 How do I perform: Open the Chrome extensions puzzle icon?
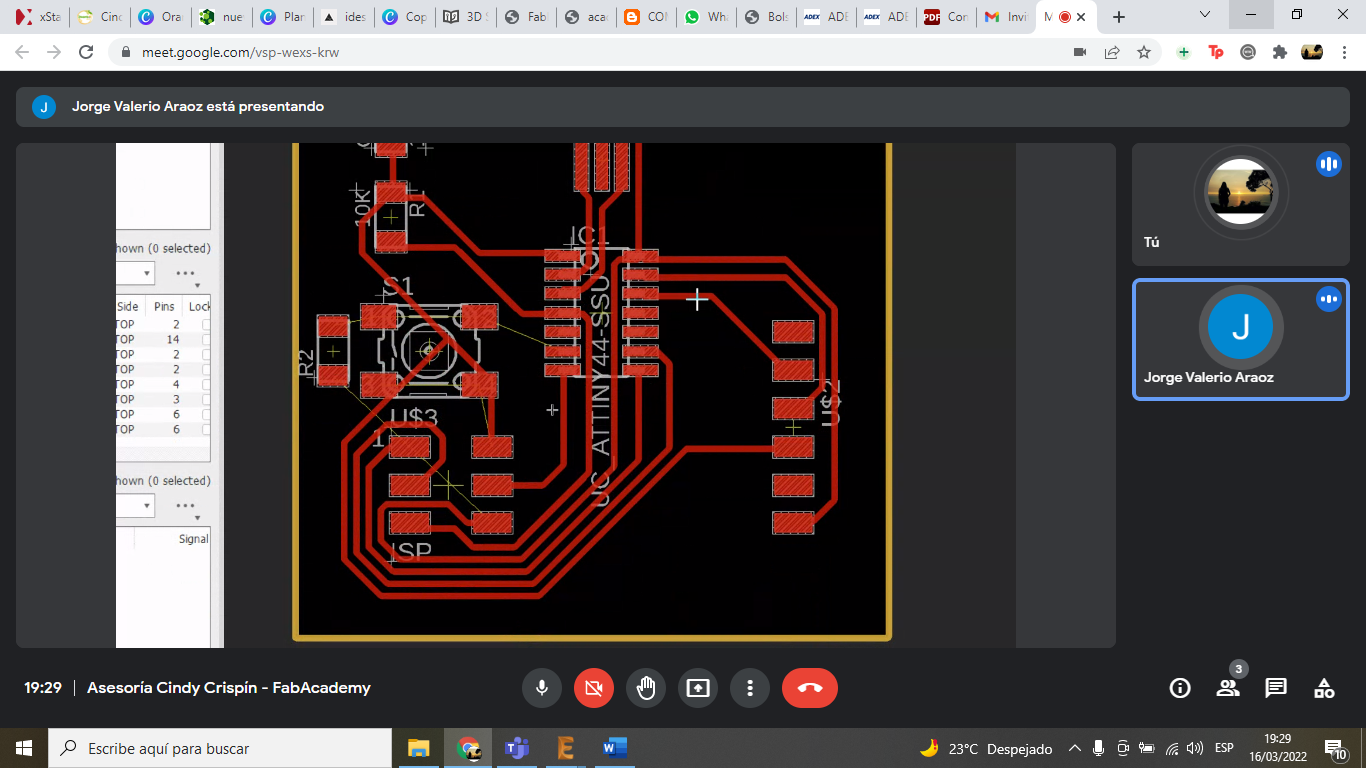pyautogui.click(x=1279, y=52)
